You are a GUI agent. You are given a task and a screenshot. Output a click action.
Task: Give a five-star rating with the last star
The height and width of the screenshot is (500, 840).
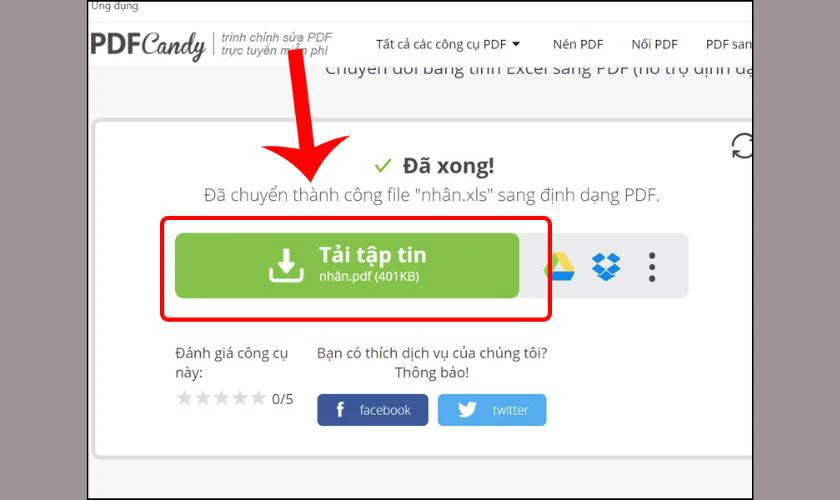click(258, 398)
